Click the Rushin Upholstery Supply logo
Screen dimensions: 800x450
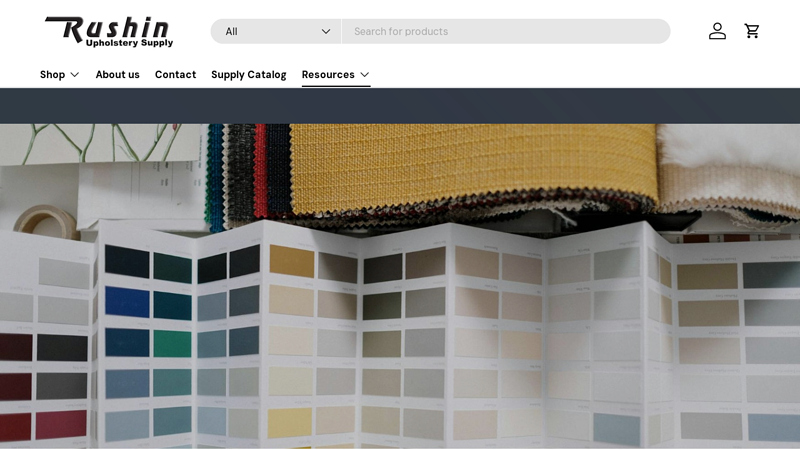coord(109,32)
